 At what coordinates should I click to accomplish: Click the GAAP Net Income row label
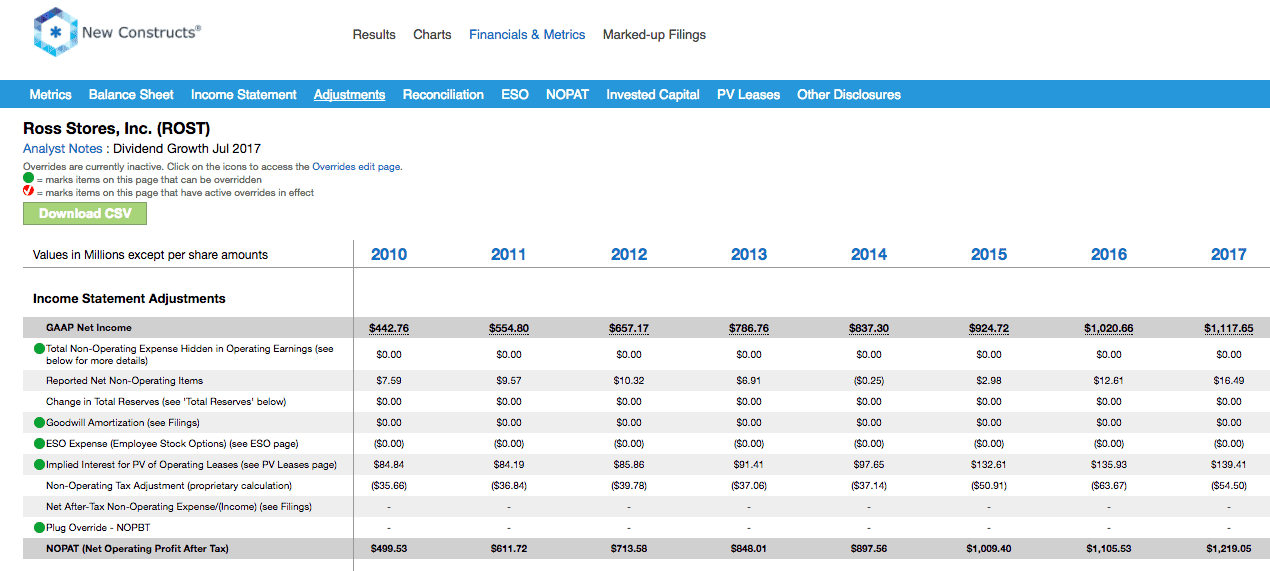[x=89, y=328]
